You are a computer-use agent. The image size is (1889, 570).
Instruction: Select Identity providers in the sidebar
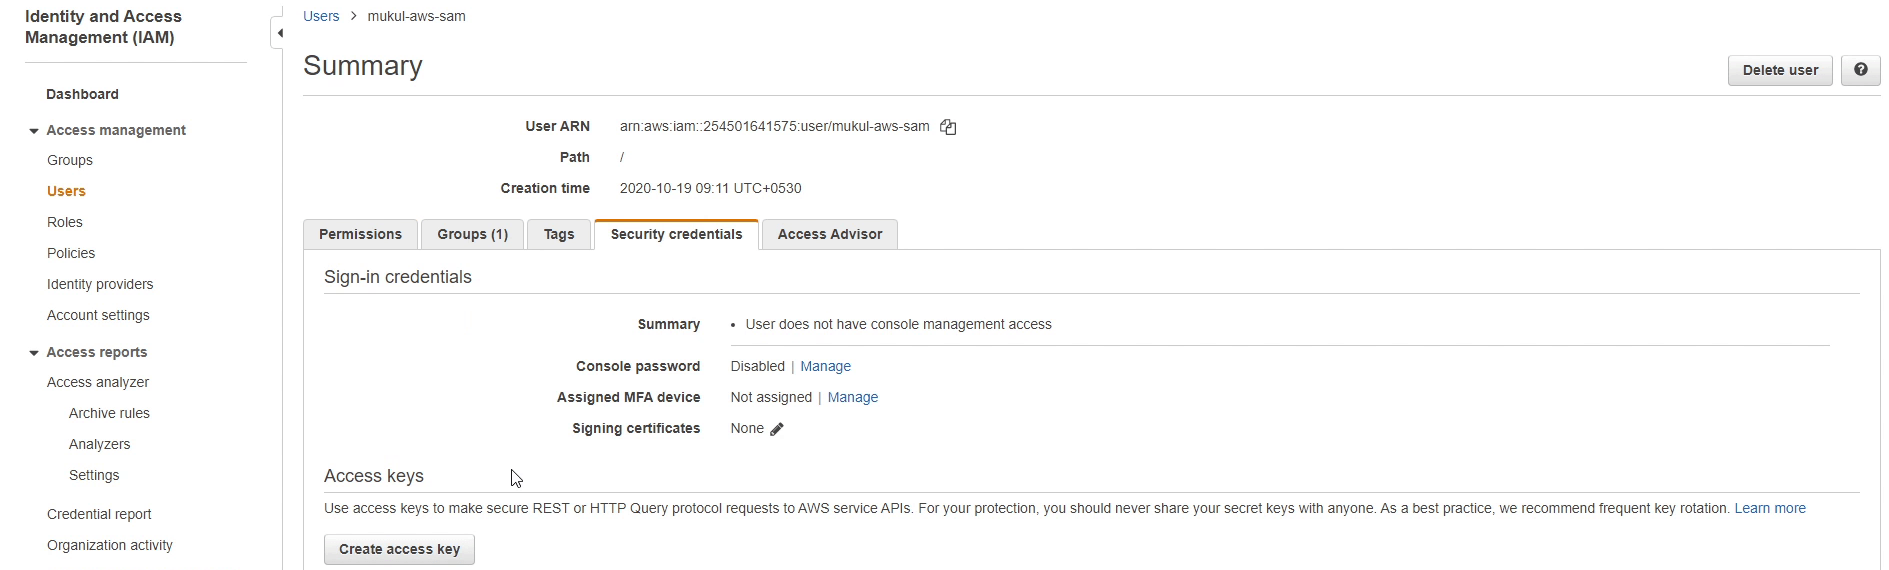coord(100,284)
